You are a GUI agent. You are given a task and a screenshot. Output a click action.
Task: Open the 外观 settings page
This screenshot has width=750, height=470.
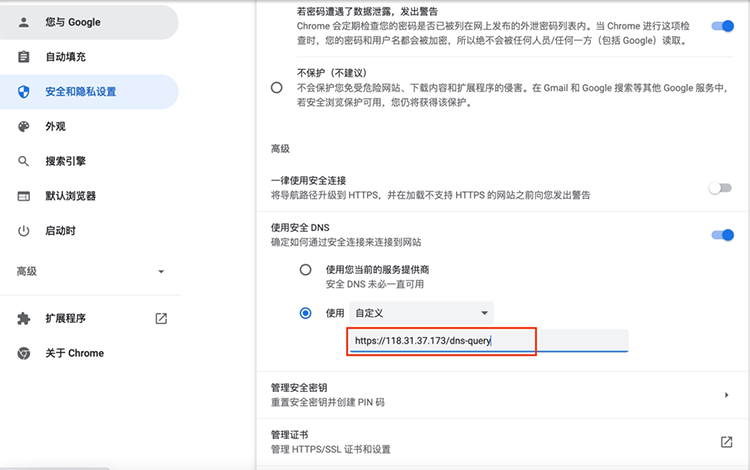point(89,126)
